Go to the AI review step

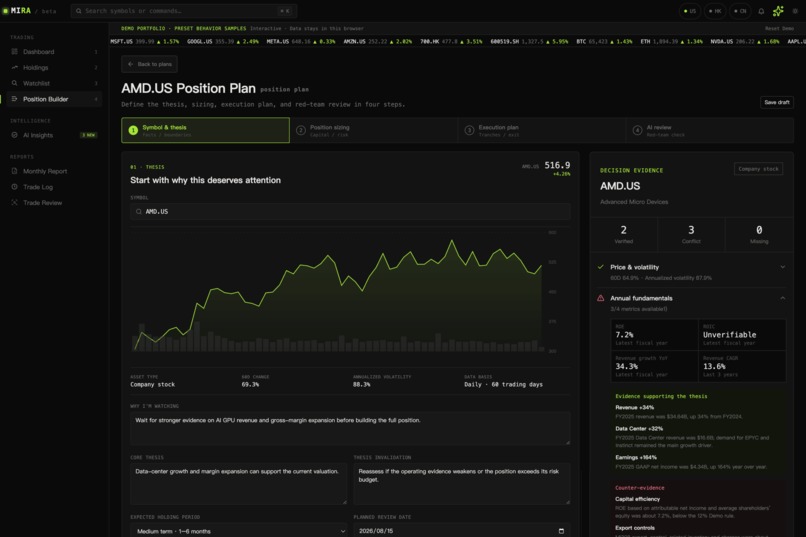point(710,130)
